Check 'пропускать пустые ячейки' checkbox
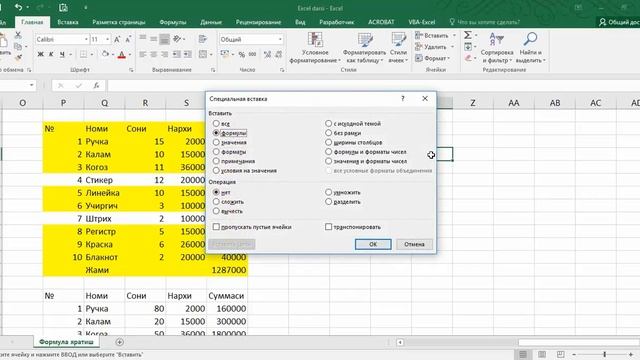The width and height of the screenshot is (640, 360). tap(216, 227)
